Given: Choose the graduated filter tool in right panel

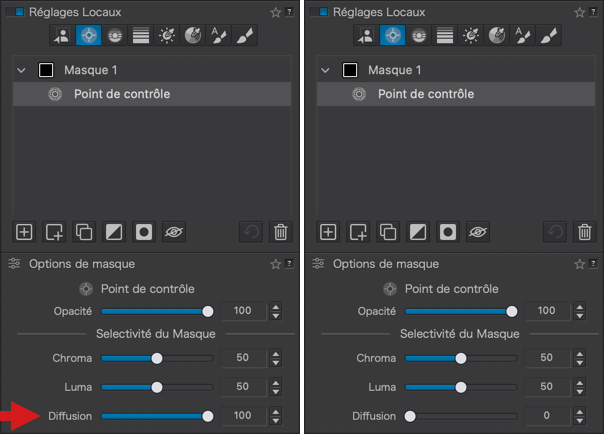Looking at the screenshot, I should point(445,36).
